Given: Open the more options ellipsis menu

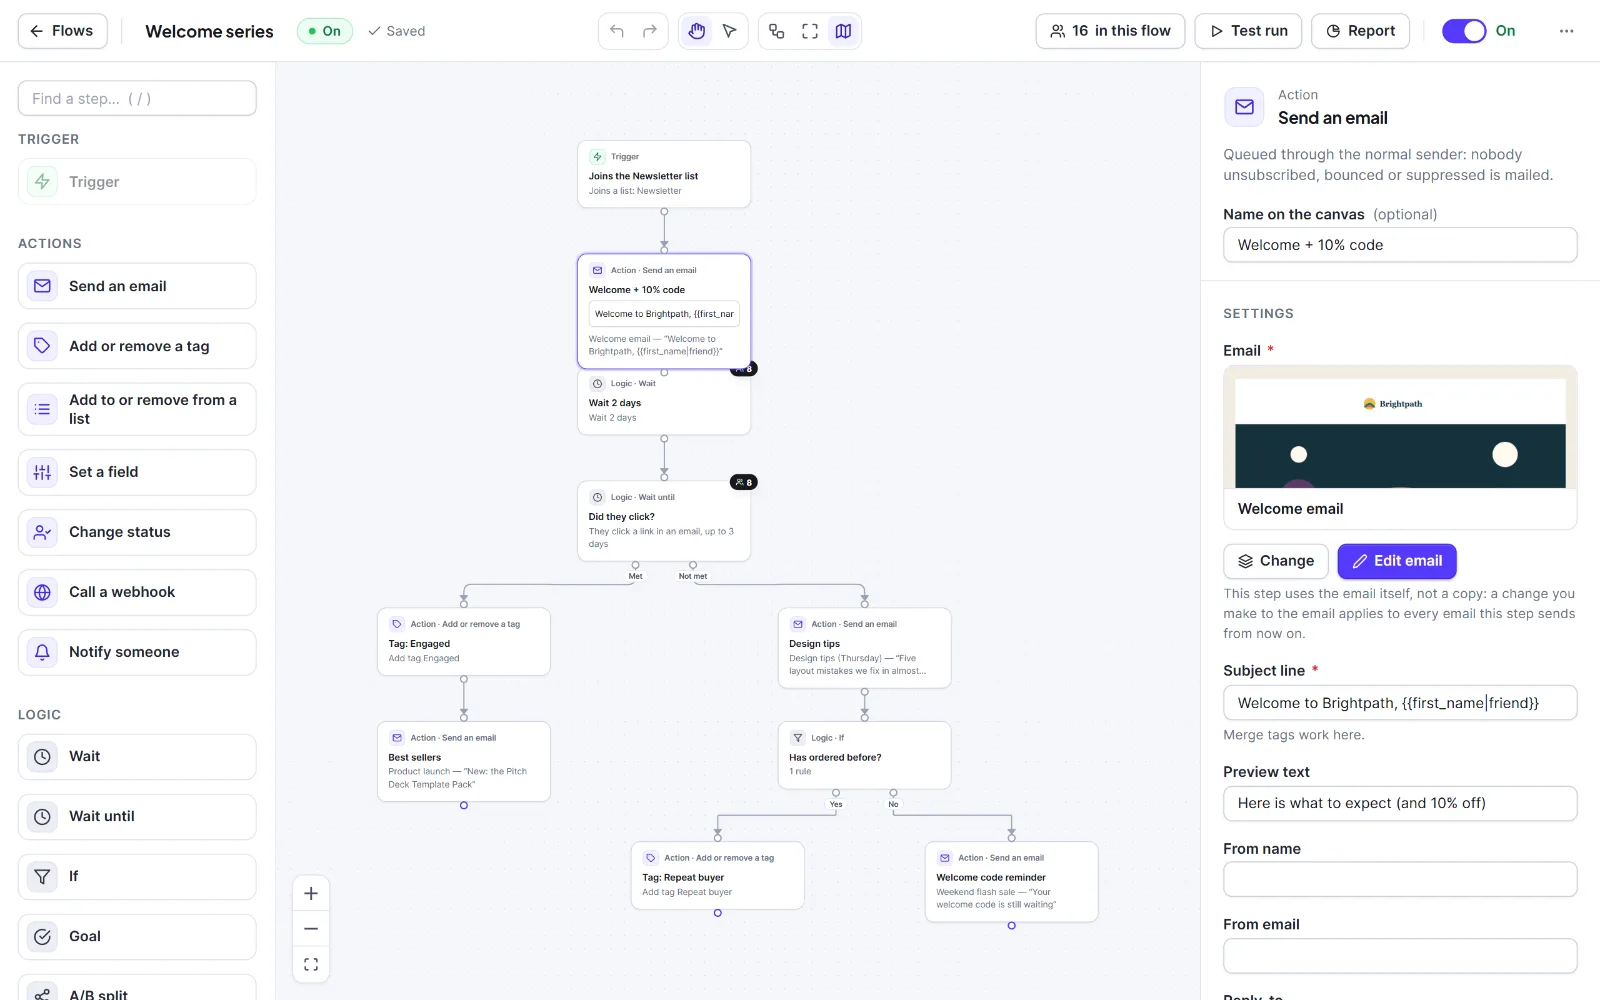Looking at the screenshot, I should (x=1566, y=31).
